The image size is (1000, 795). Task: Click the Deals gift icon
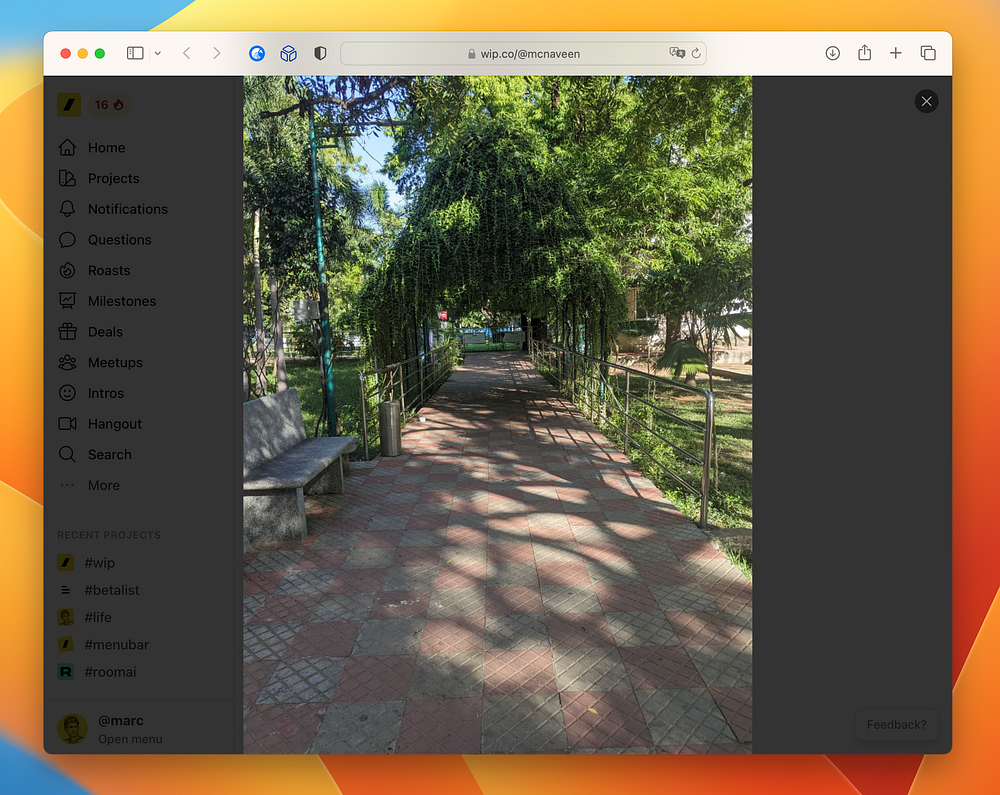click(x=67, y=332)
